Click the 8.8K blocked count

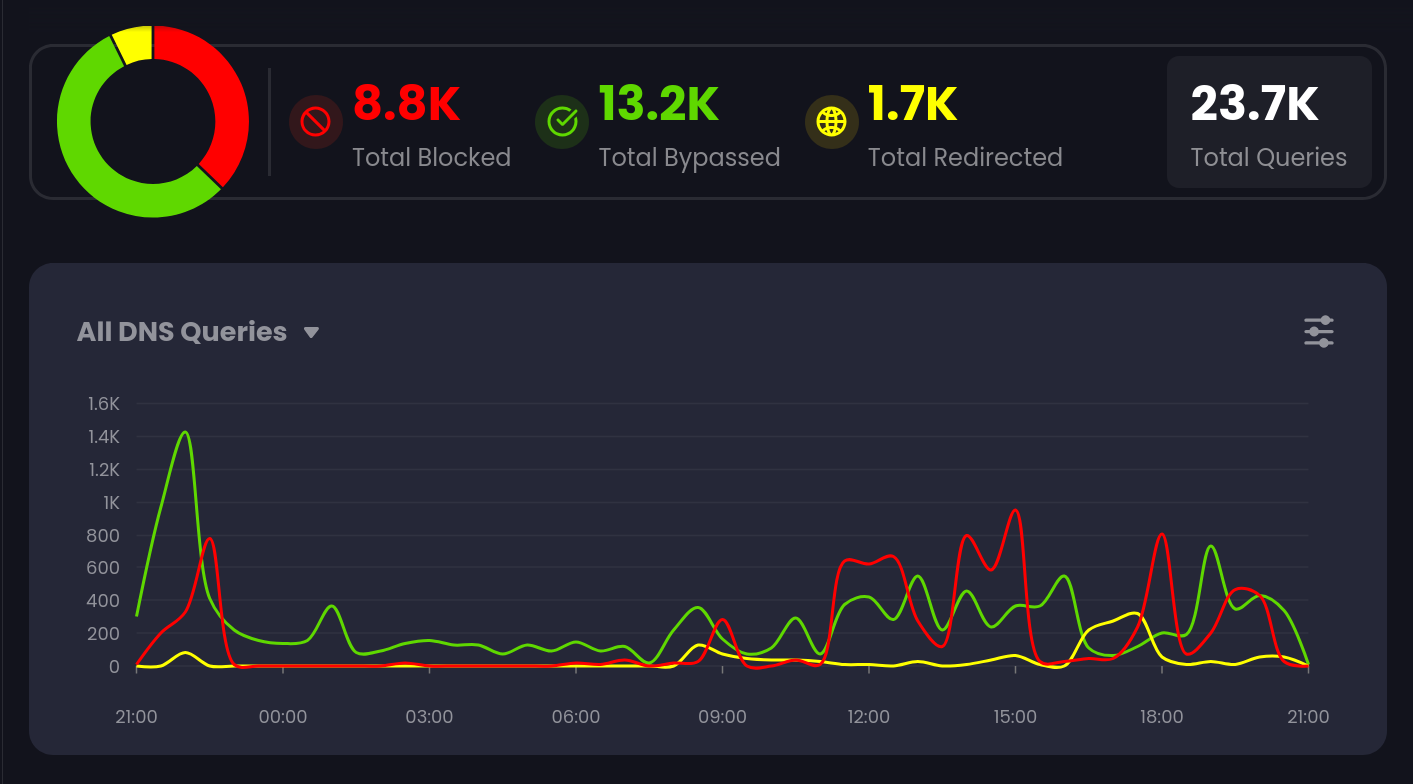(406, 103)
